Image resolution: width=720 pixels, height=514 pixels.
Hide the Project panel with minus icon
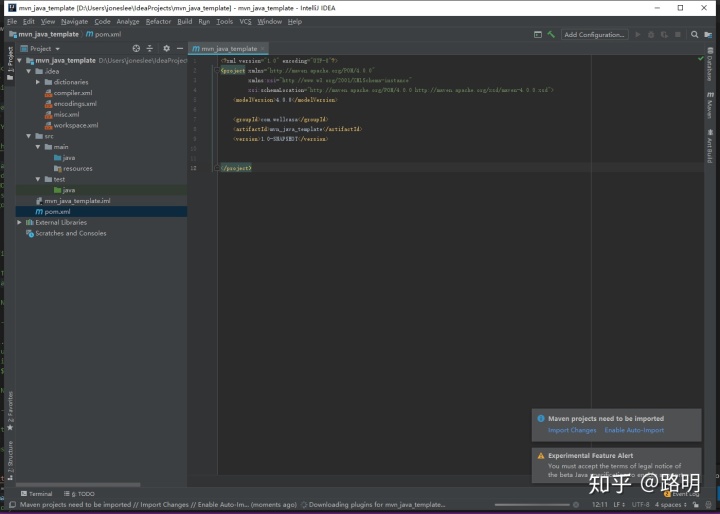tap(180, 48)
